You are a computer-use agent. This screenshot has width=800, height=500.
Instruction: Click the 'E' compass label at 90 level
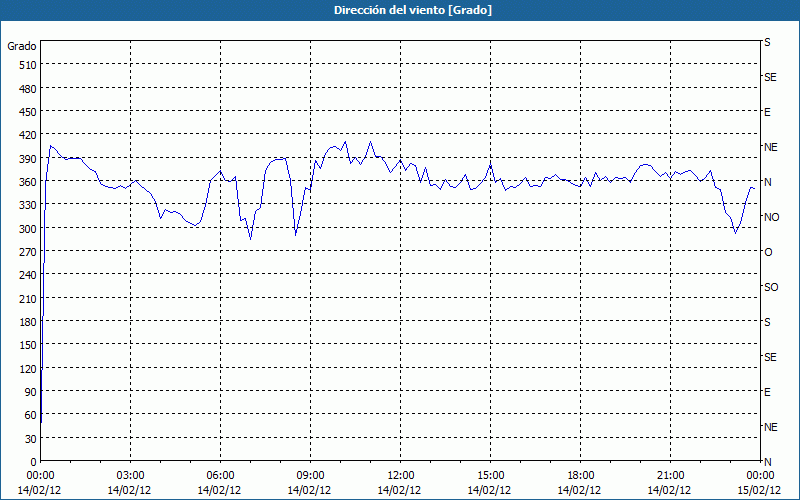click(767, 392)
